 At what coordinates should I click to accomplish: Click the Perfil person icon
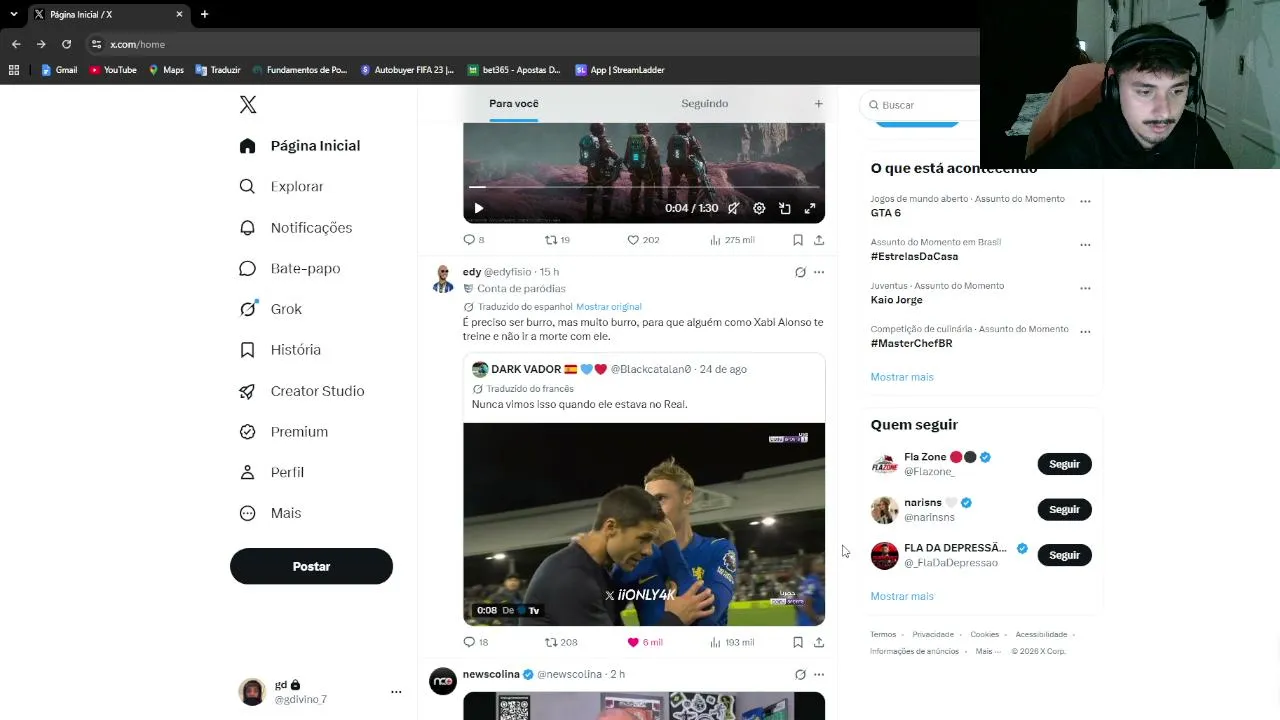(x=248, y=472)
